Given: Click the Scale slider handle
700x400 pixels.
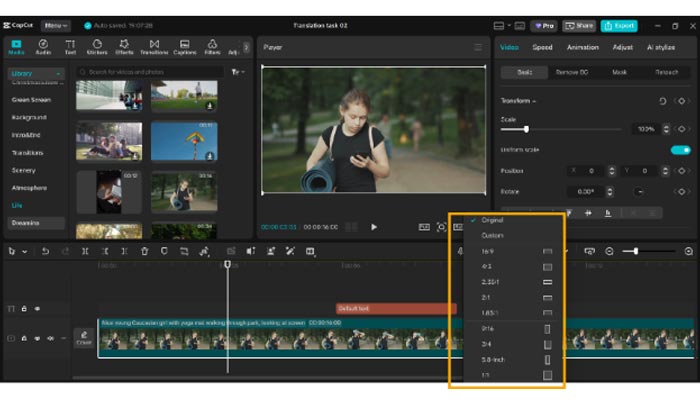Looking at the screenshot, I should [x=526, y=129].
